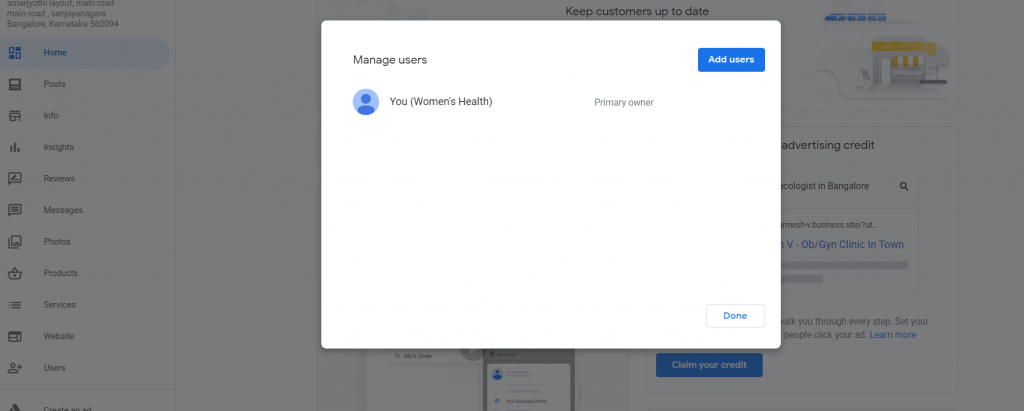
Task: Open Users in the sidebar
Action: coord(85,368)
